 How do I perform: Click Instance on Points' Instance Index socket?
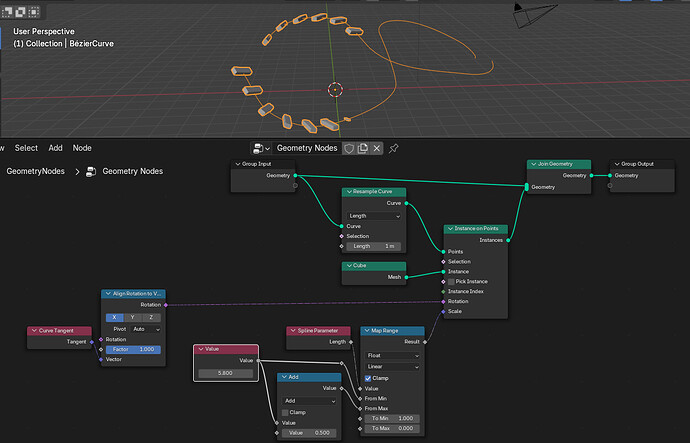(x=443, y=292)
